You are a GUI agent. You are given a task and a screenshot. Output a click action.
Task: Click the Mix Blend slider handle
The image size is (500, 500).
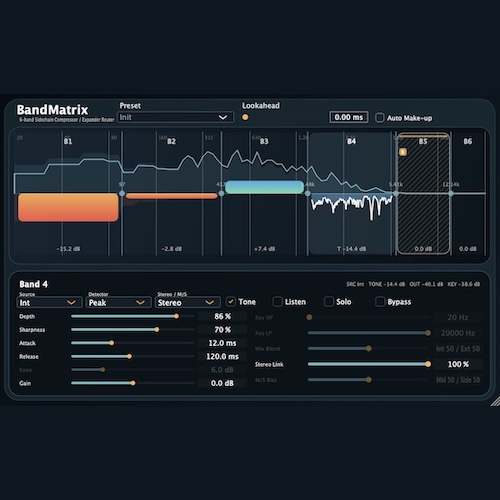[x=369, y=348]
